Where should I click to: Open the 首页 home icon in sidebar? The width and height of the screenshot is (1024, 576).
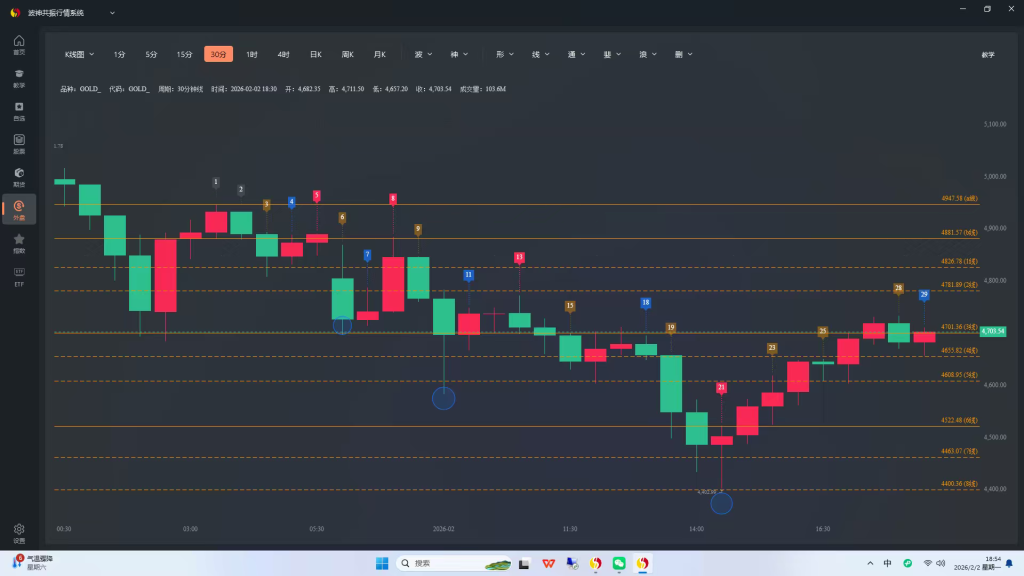(x=19, y=44)
